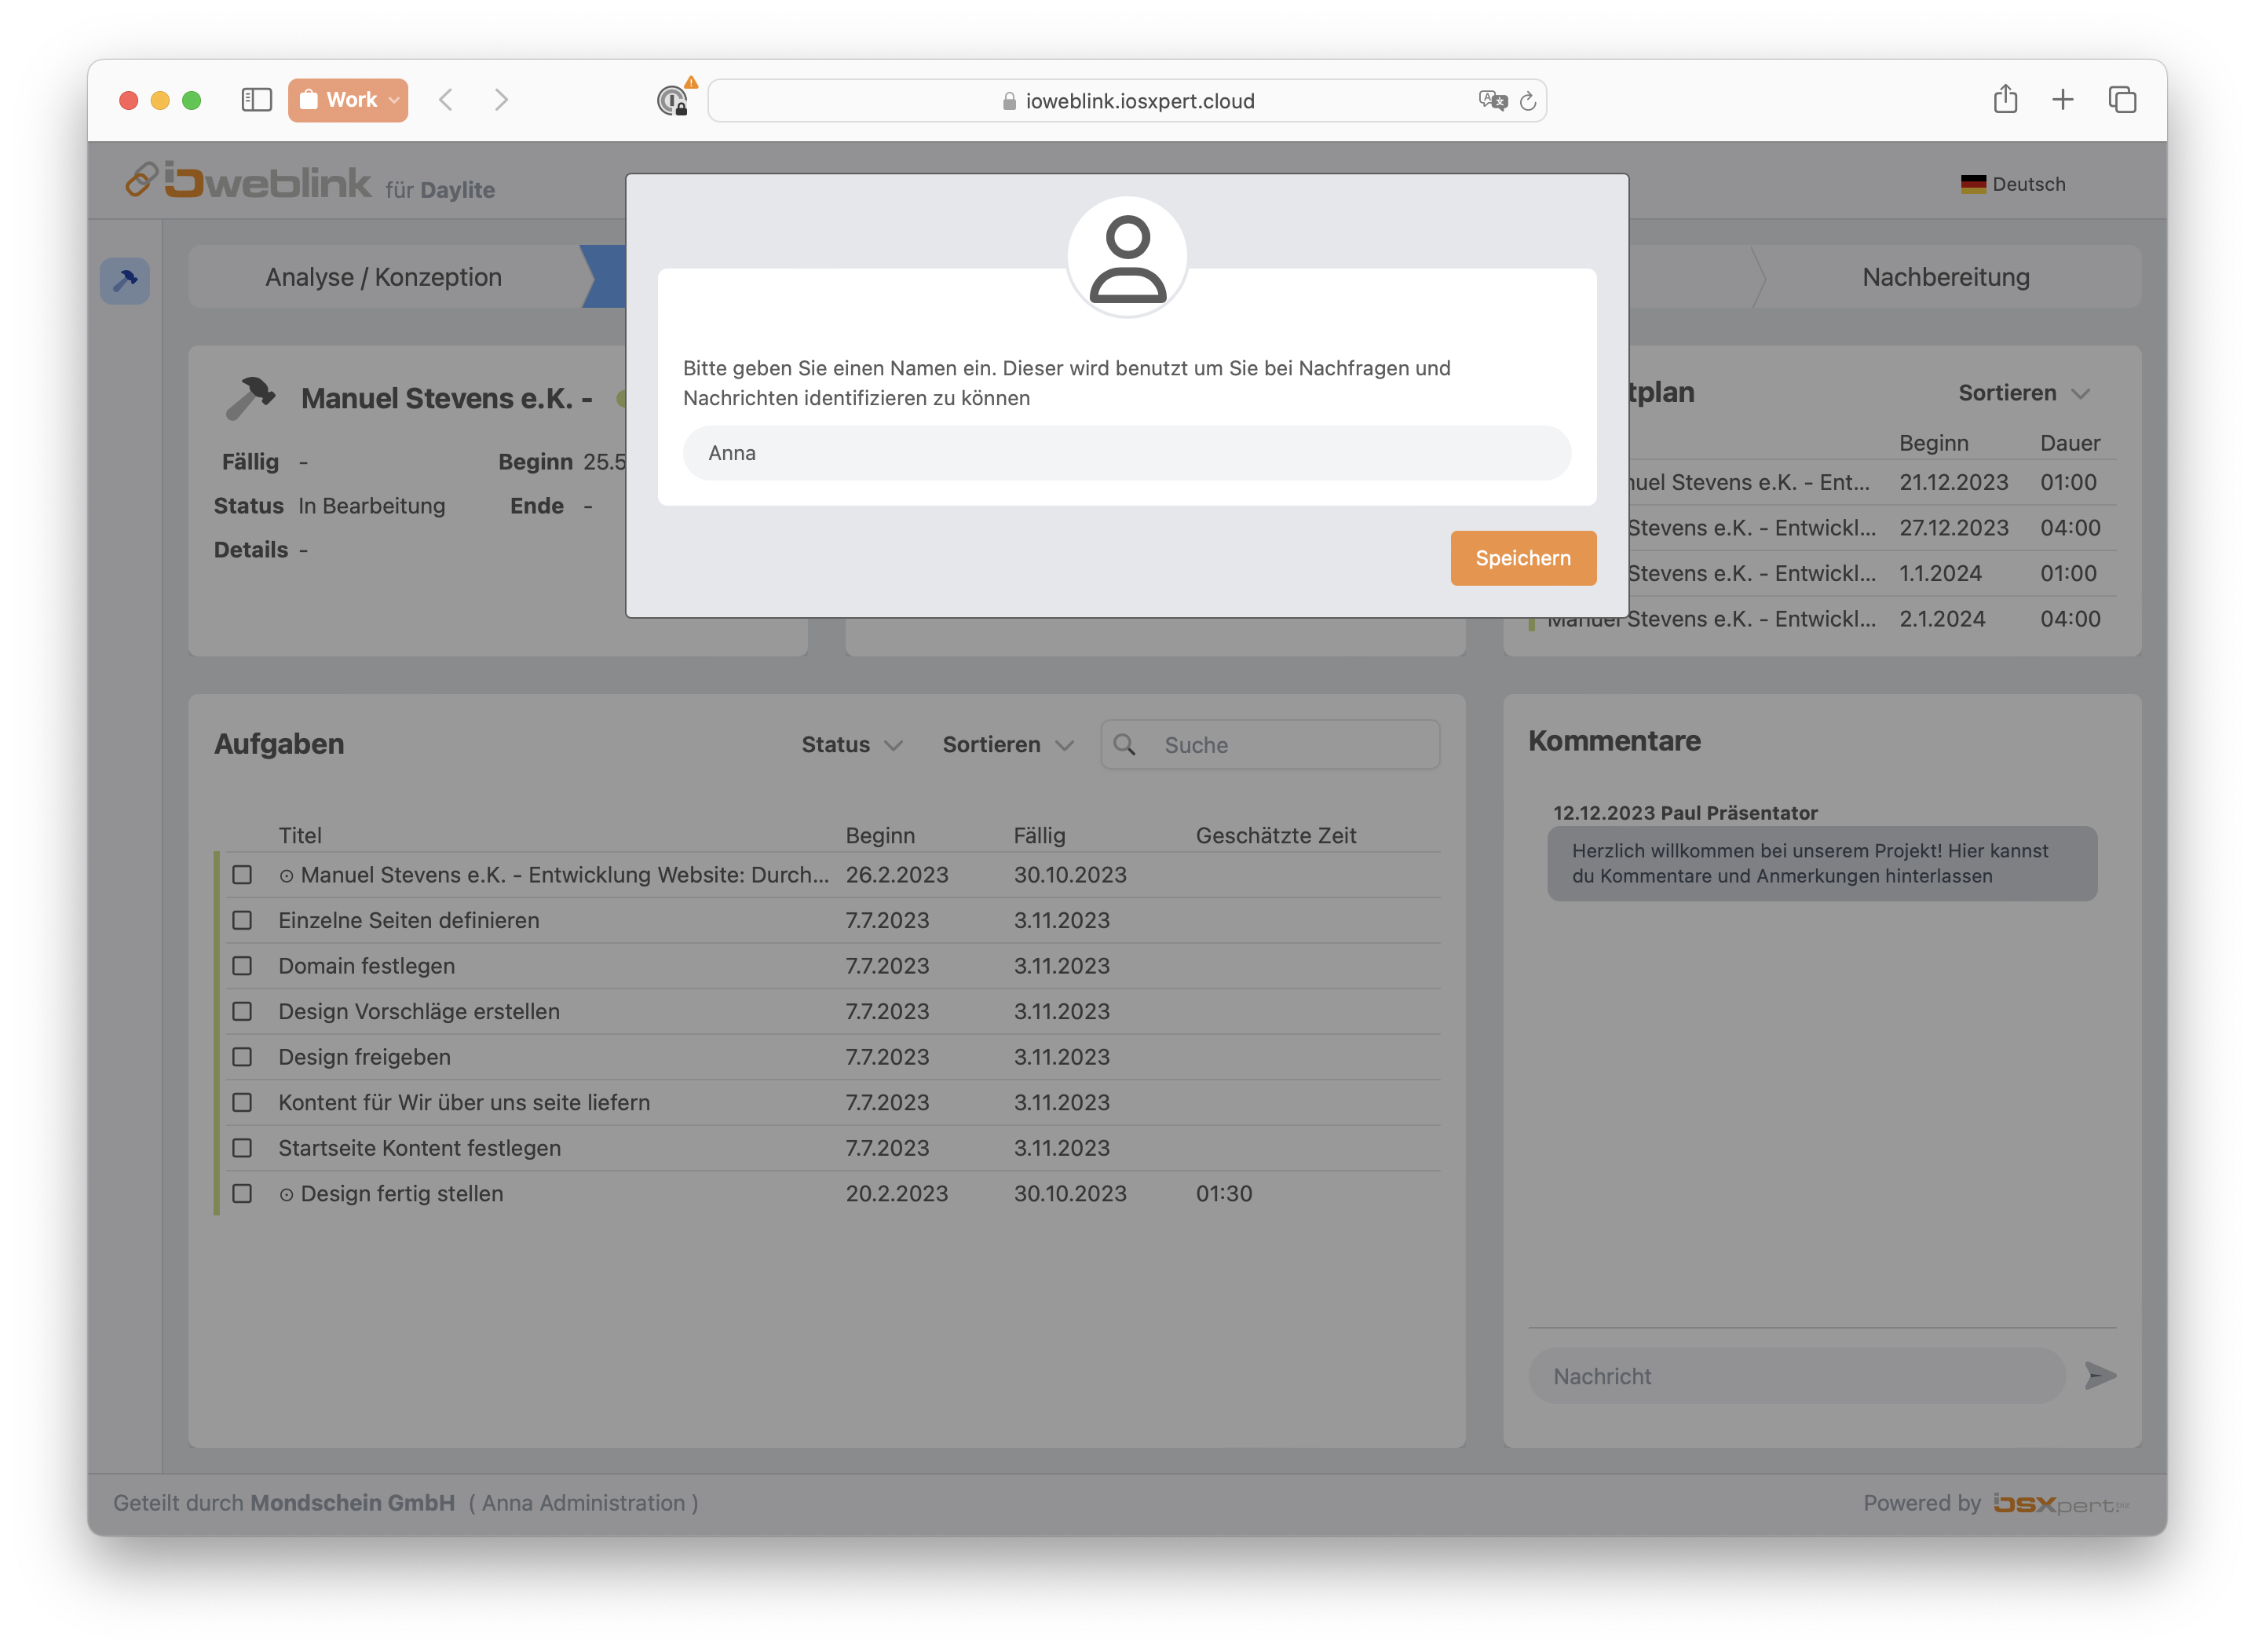The image size is (2255, 1652).
Task: Click the name input field containing Anna
Action: (1127, 453)
